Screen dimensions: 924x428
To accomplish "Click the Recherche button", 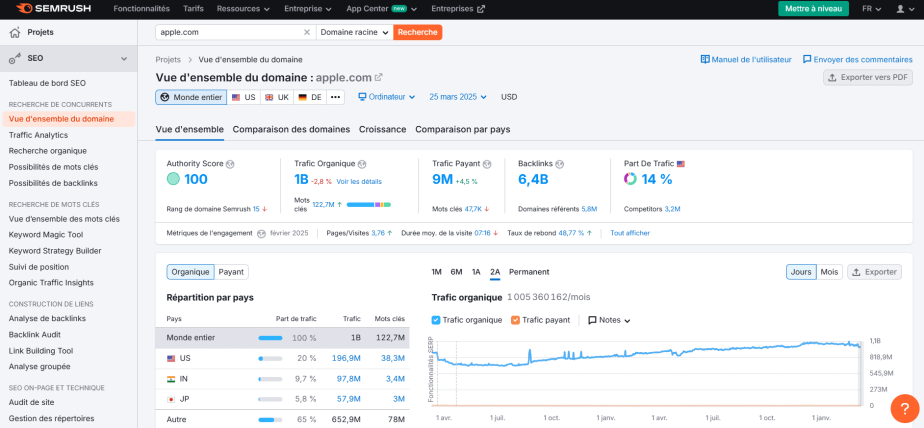I will coord(418,32).
